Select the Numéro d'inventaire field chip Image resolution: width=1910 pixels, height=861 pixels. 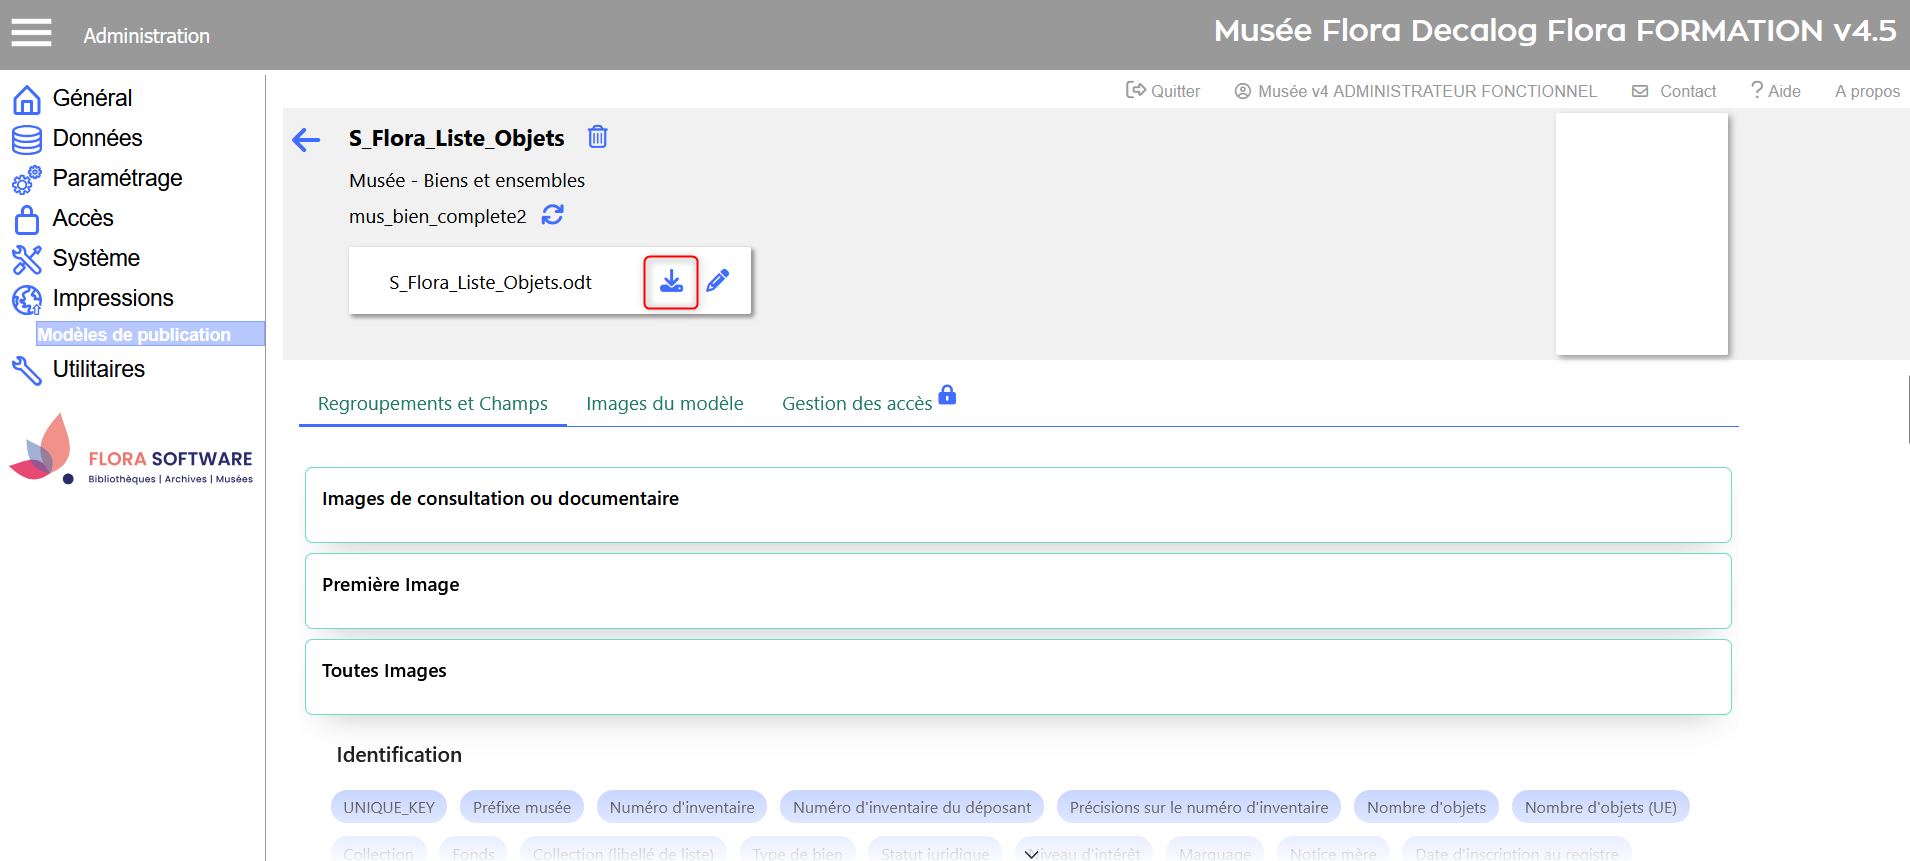682,807
